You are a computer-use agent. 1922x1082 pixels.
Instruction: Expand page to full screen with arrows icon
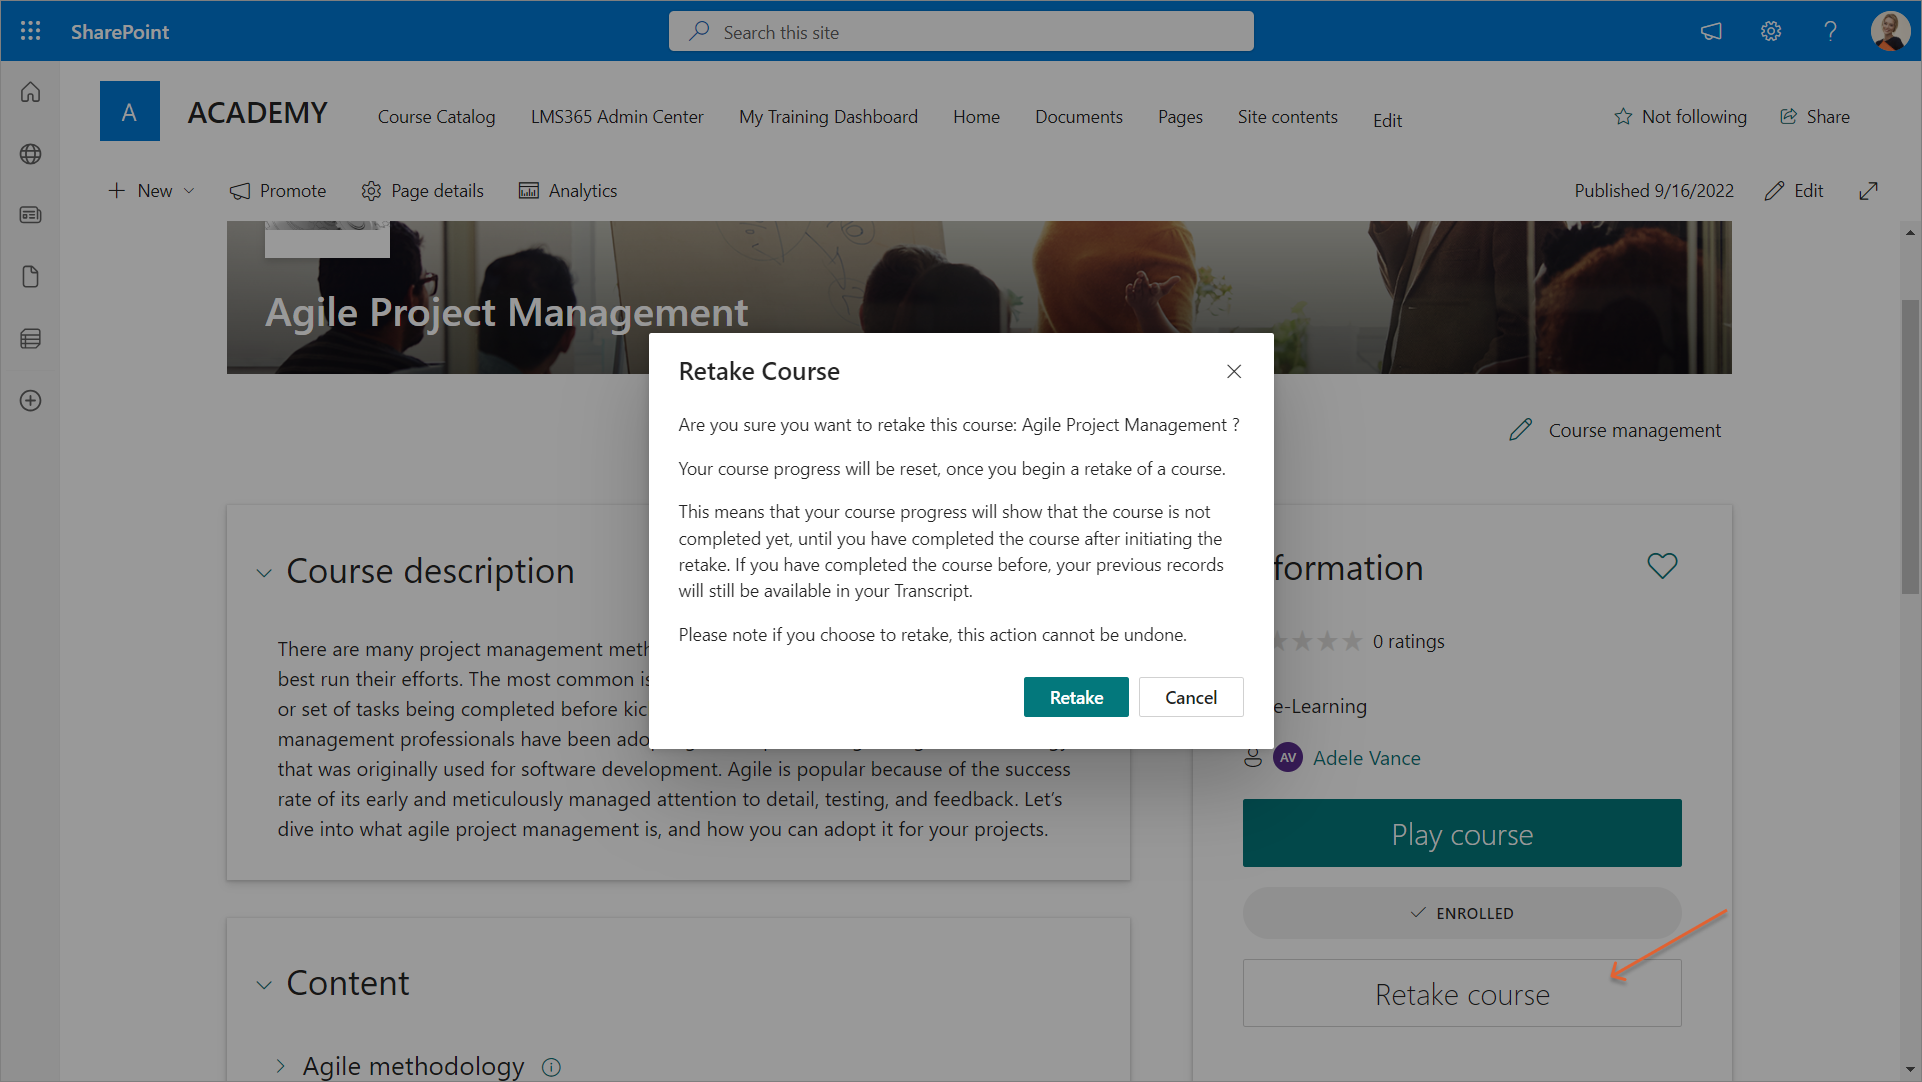pyautogui.click(x=1867, y=191)
